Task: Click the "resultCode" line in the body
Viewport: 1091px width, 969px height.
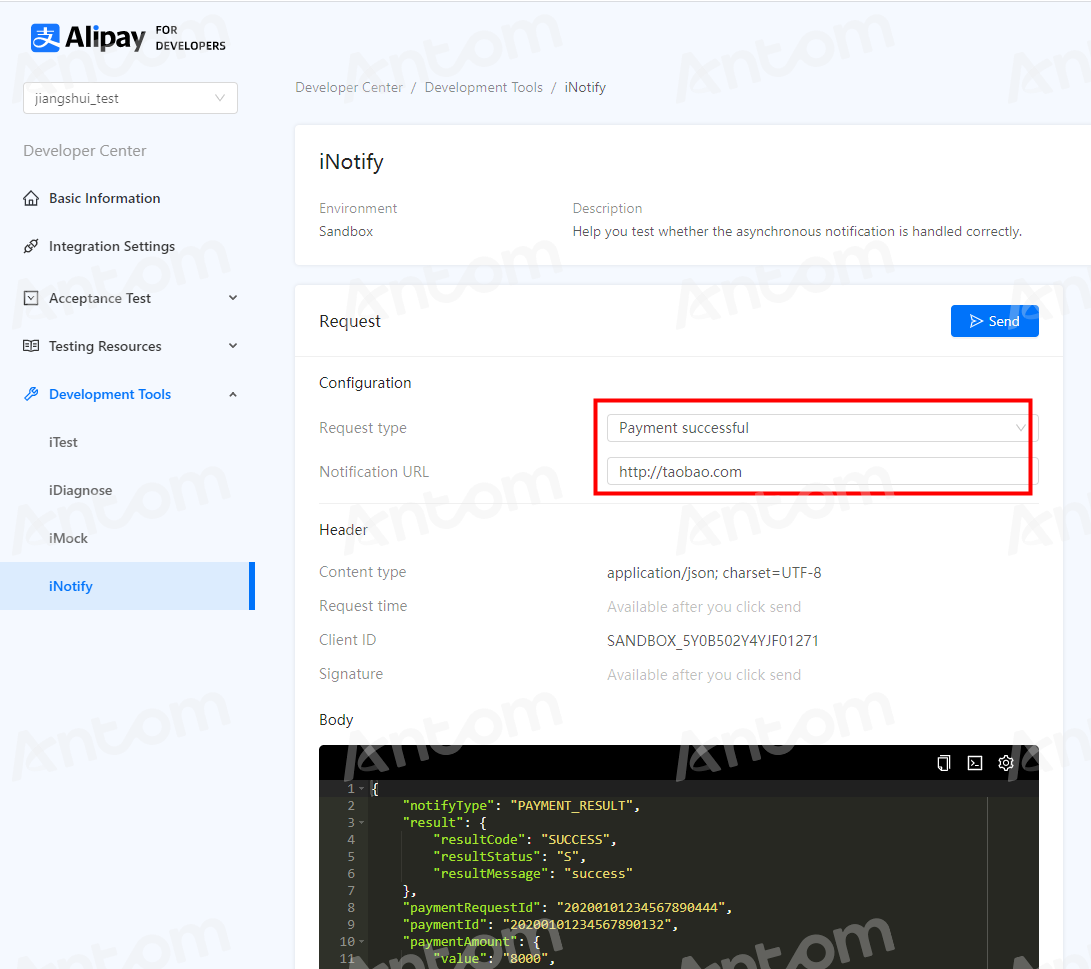Action: tap(525, 840)
